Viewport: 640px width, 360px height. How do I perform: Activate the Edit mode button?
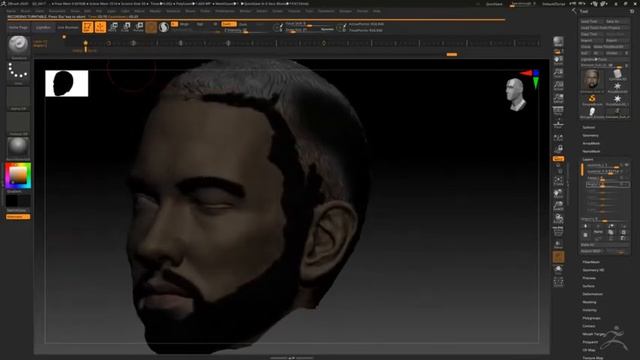(x=87, y=27)
